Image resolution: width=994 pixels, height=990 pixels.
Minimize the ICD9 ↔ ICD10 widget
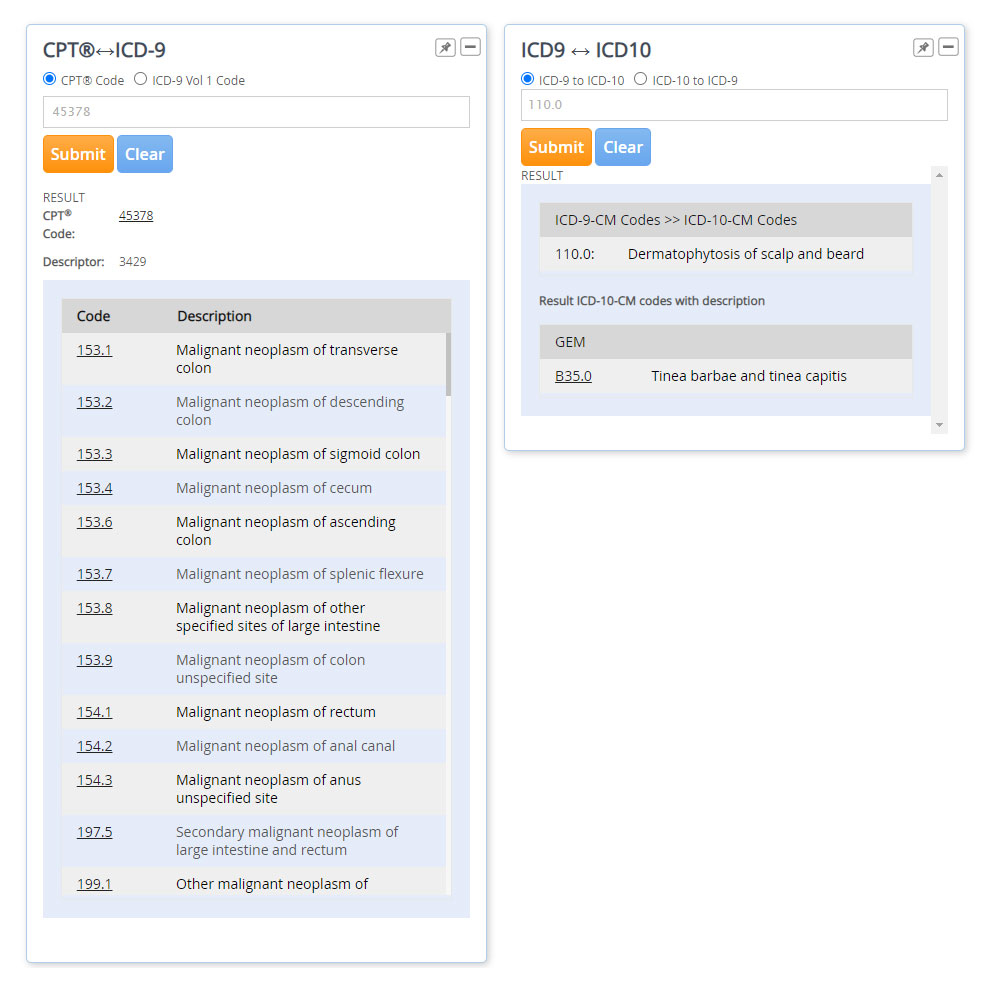click(x=948, y=46)
